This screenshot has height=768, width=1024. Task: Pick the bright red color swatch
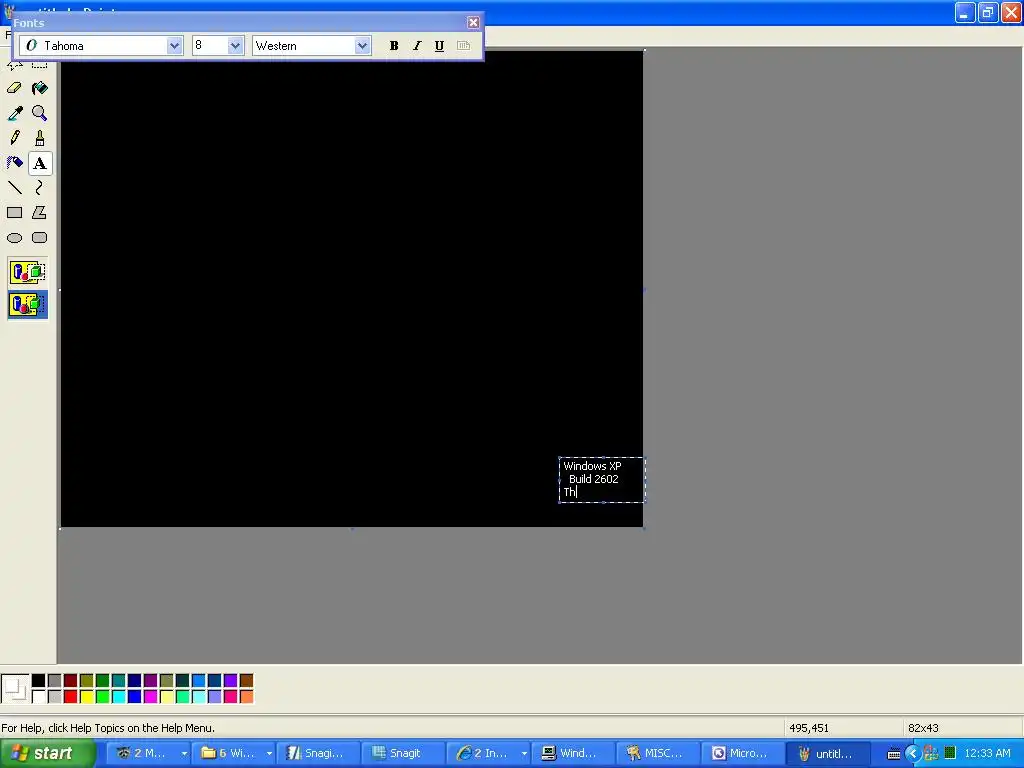click(71, 697)
